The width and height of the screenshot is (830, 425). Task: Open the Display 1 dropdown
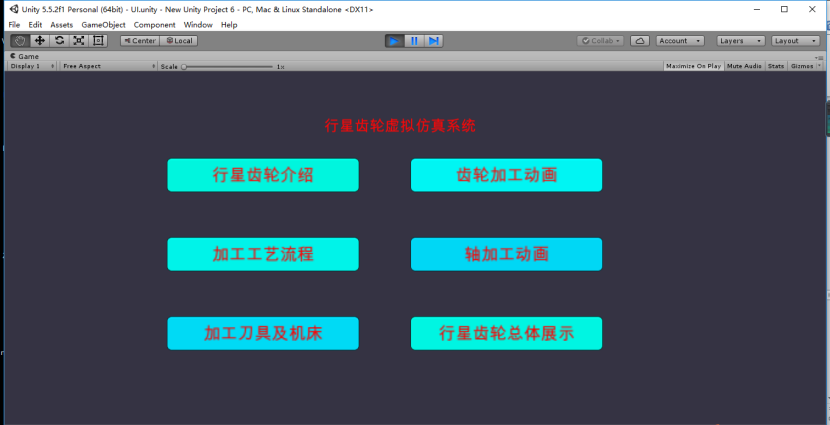pyautogui.click(x=32, y=66)
